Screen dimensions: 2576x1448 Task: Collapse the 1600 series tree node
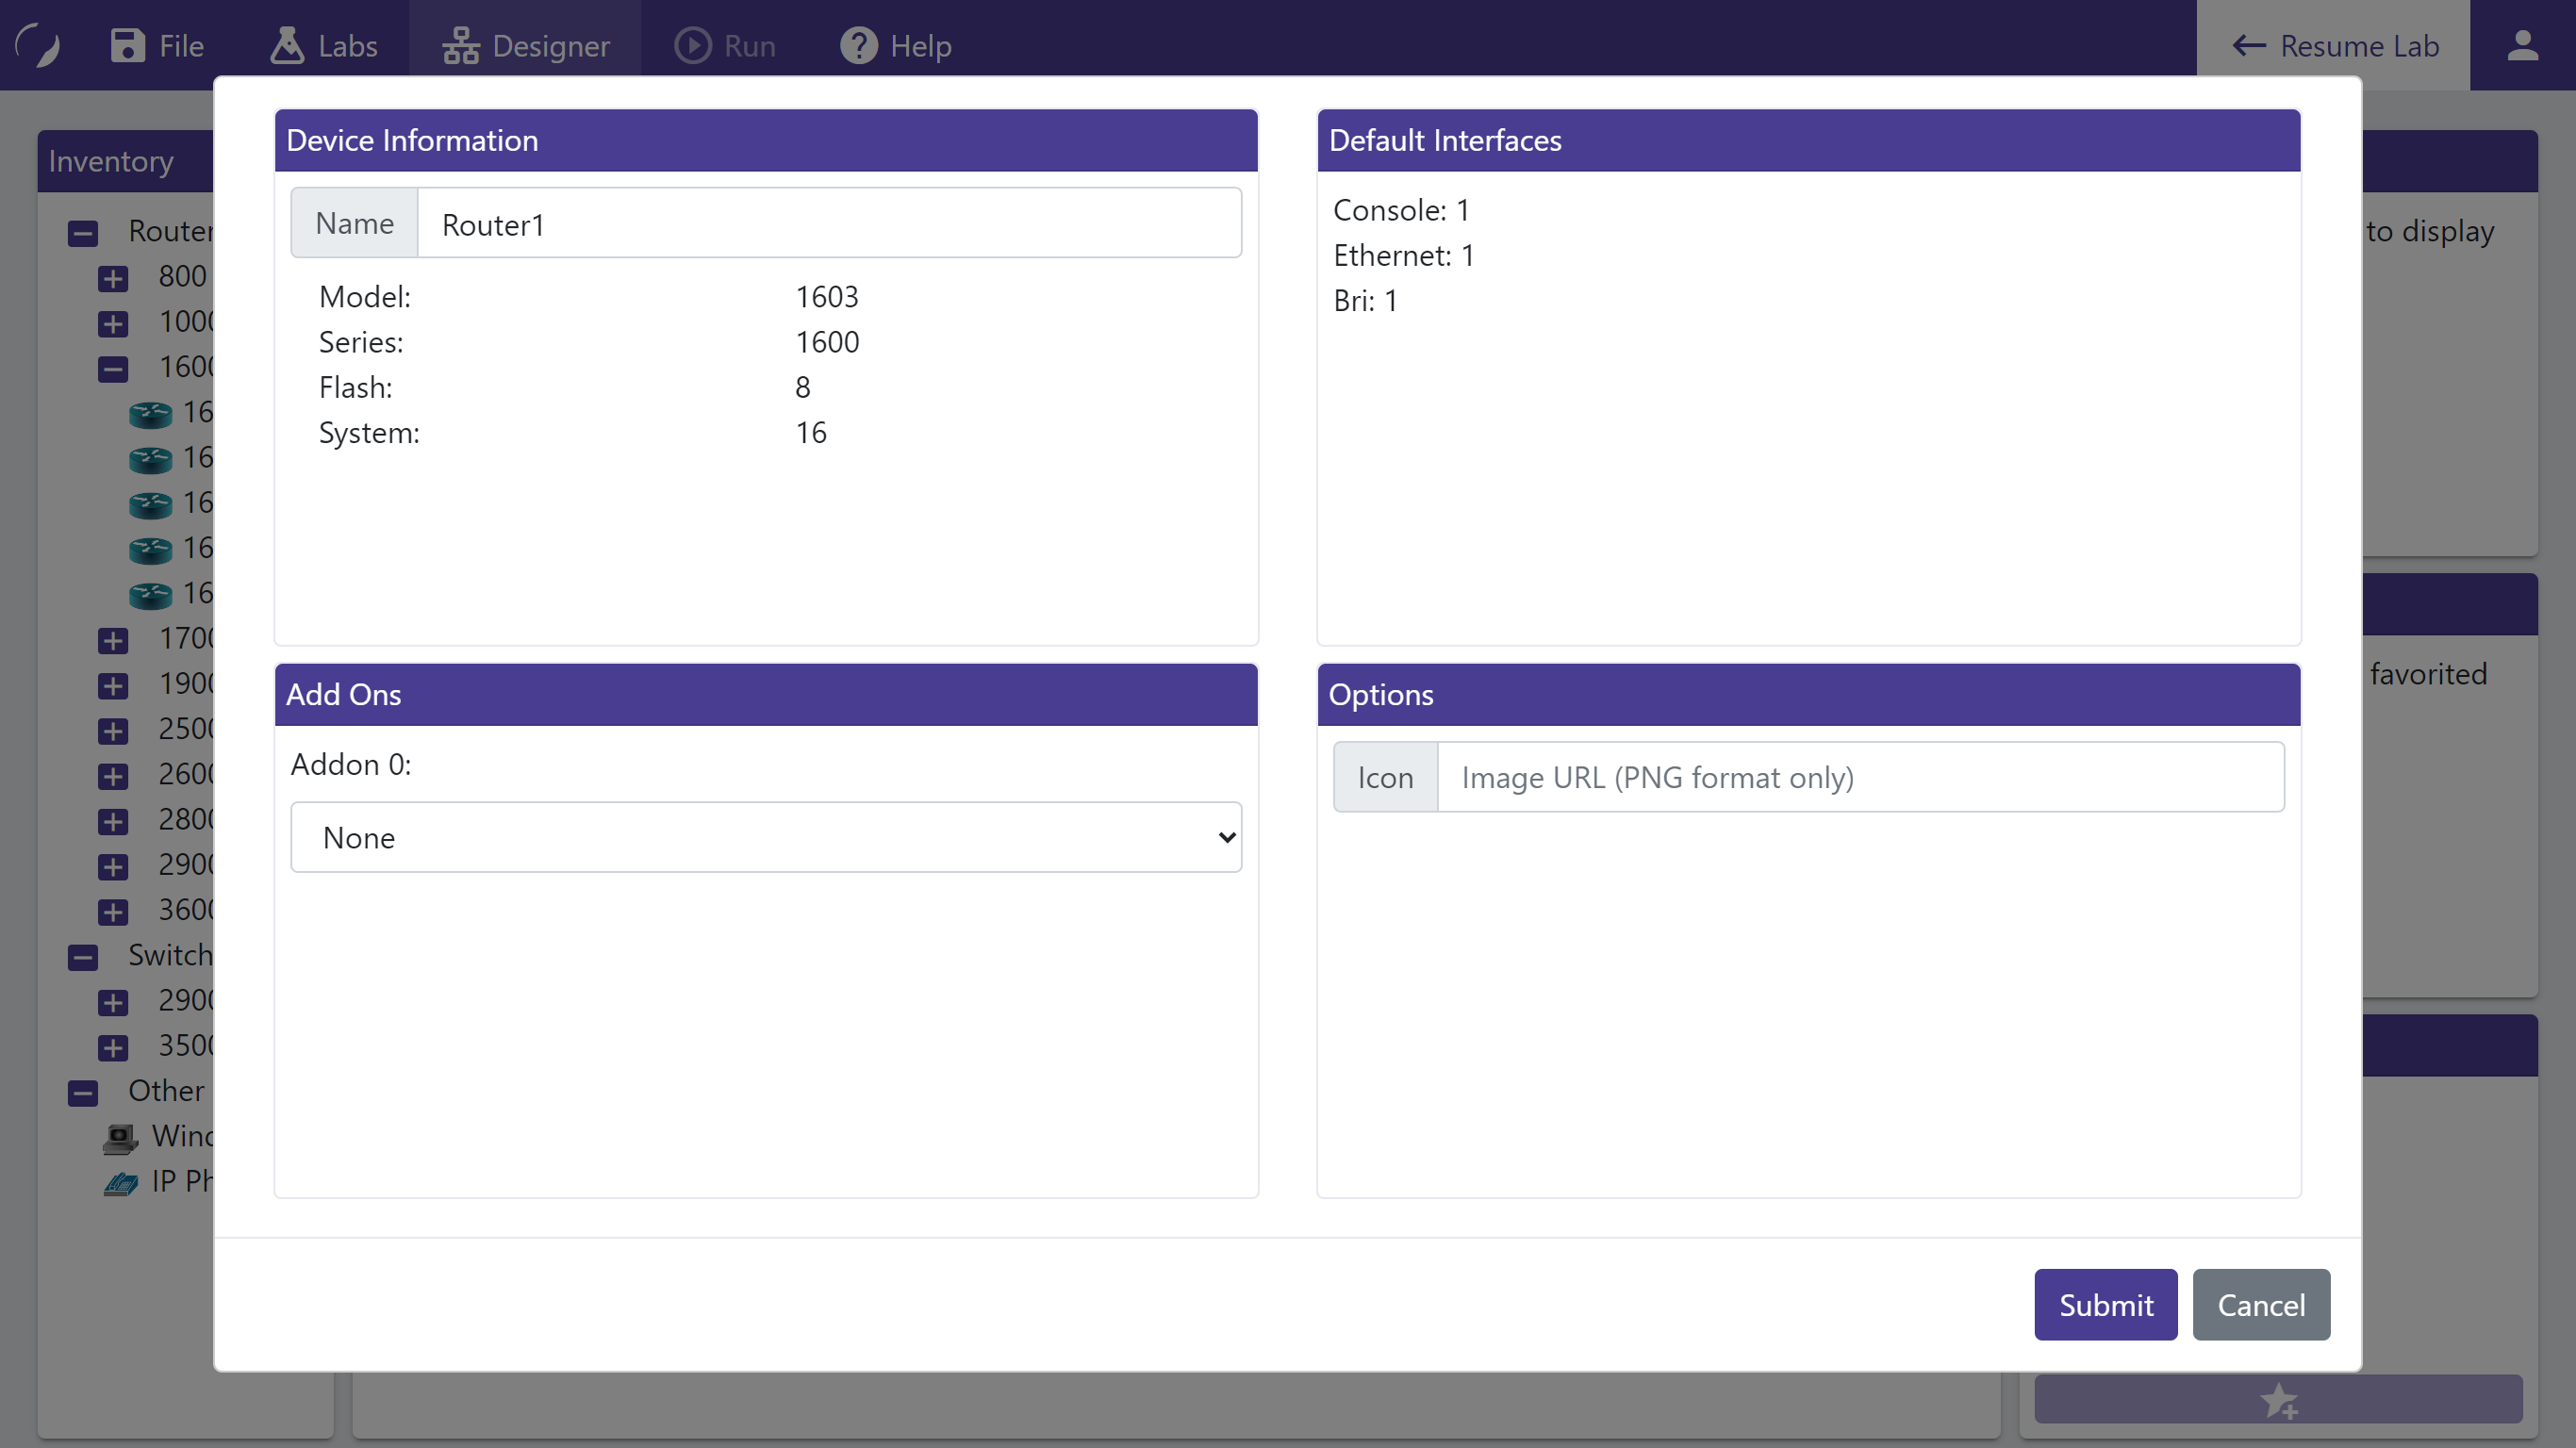click(113, 369)
